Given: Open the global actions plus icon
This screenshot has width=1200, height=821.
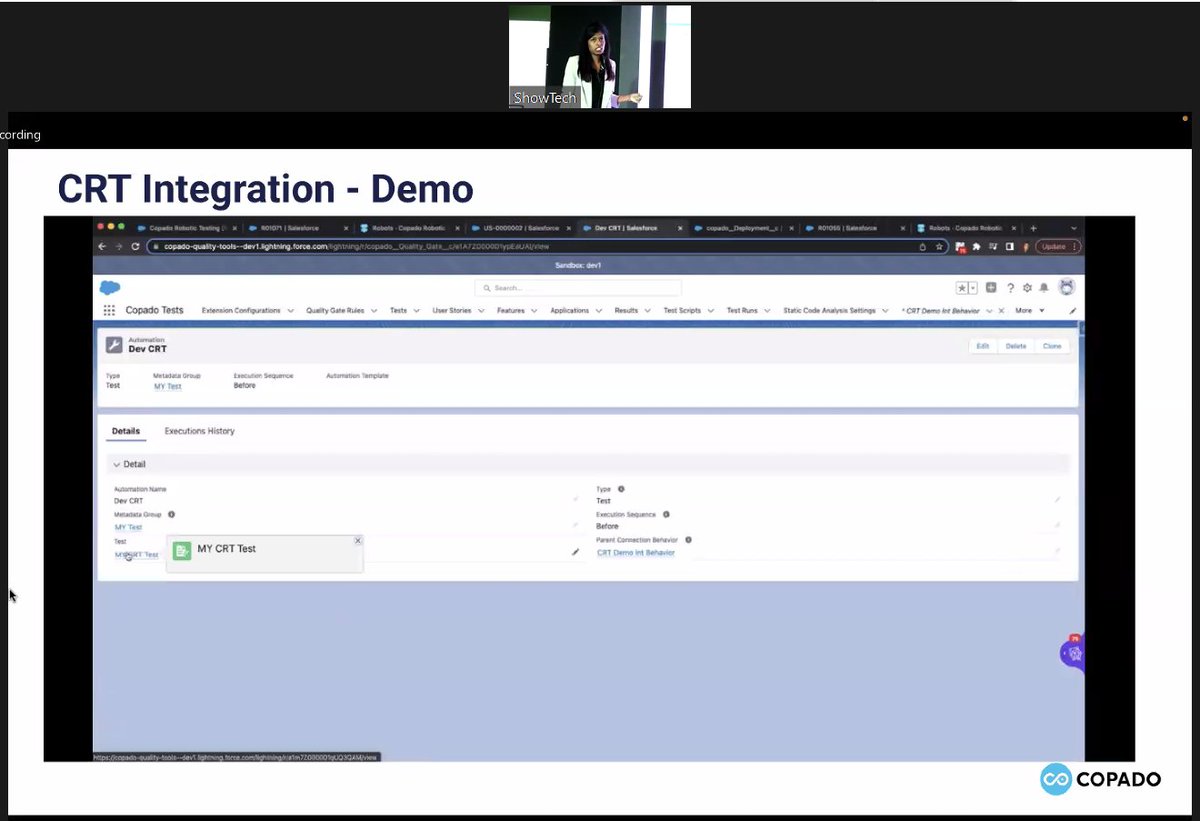Looking at the screenshot, I should [991, 288].
